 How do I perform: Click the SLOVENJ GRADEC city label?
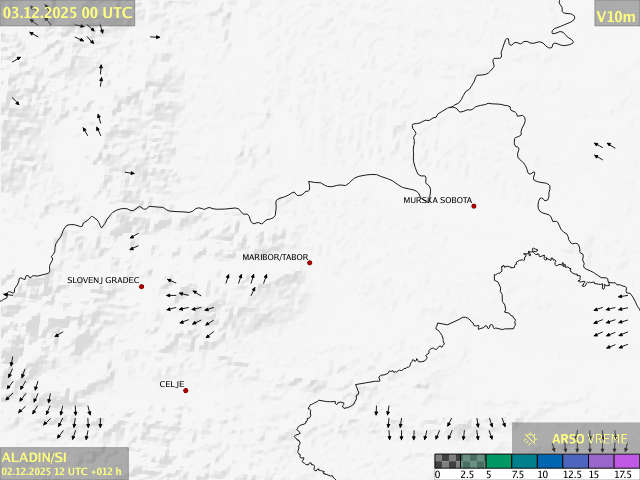coord(103,281)
